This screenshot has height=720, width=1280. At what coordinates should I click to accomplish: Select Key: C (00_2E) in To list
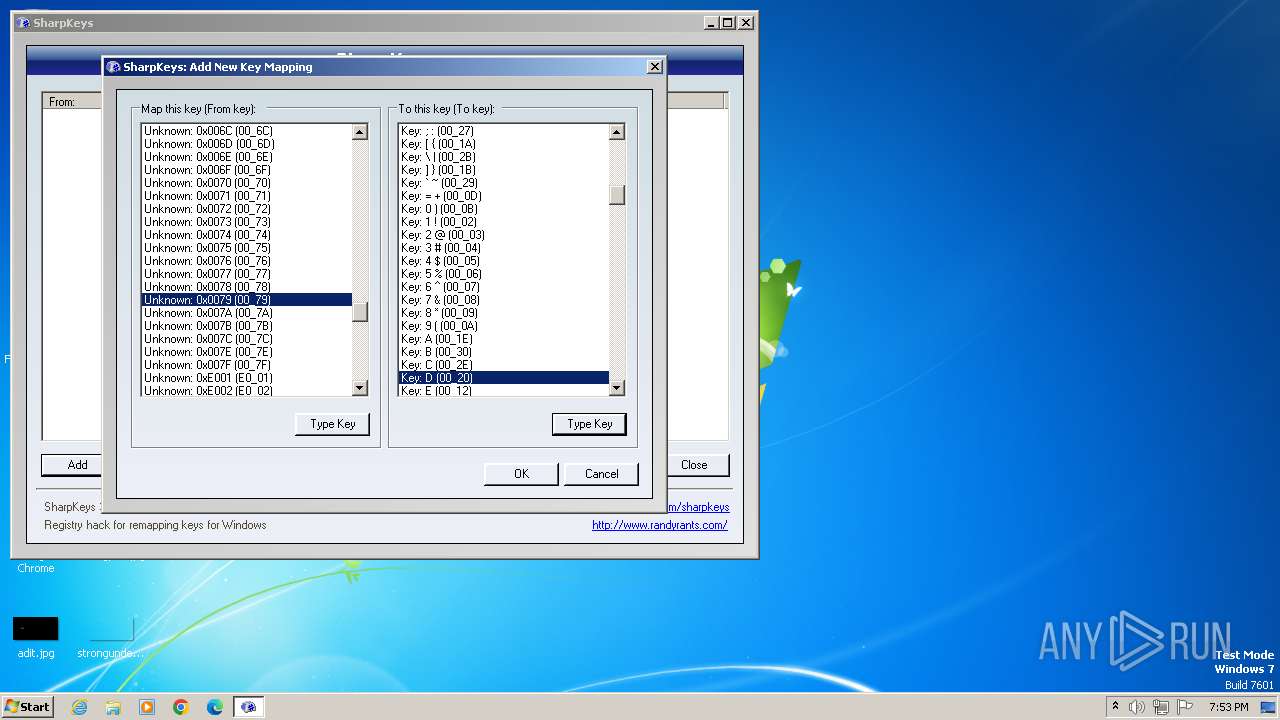click(x=503, y=365)
